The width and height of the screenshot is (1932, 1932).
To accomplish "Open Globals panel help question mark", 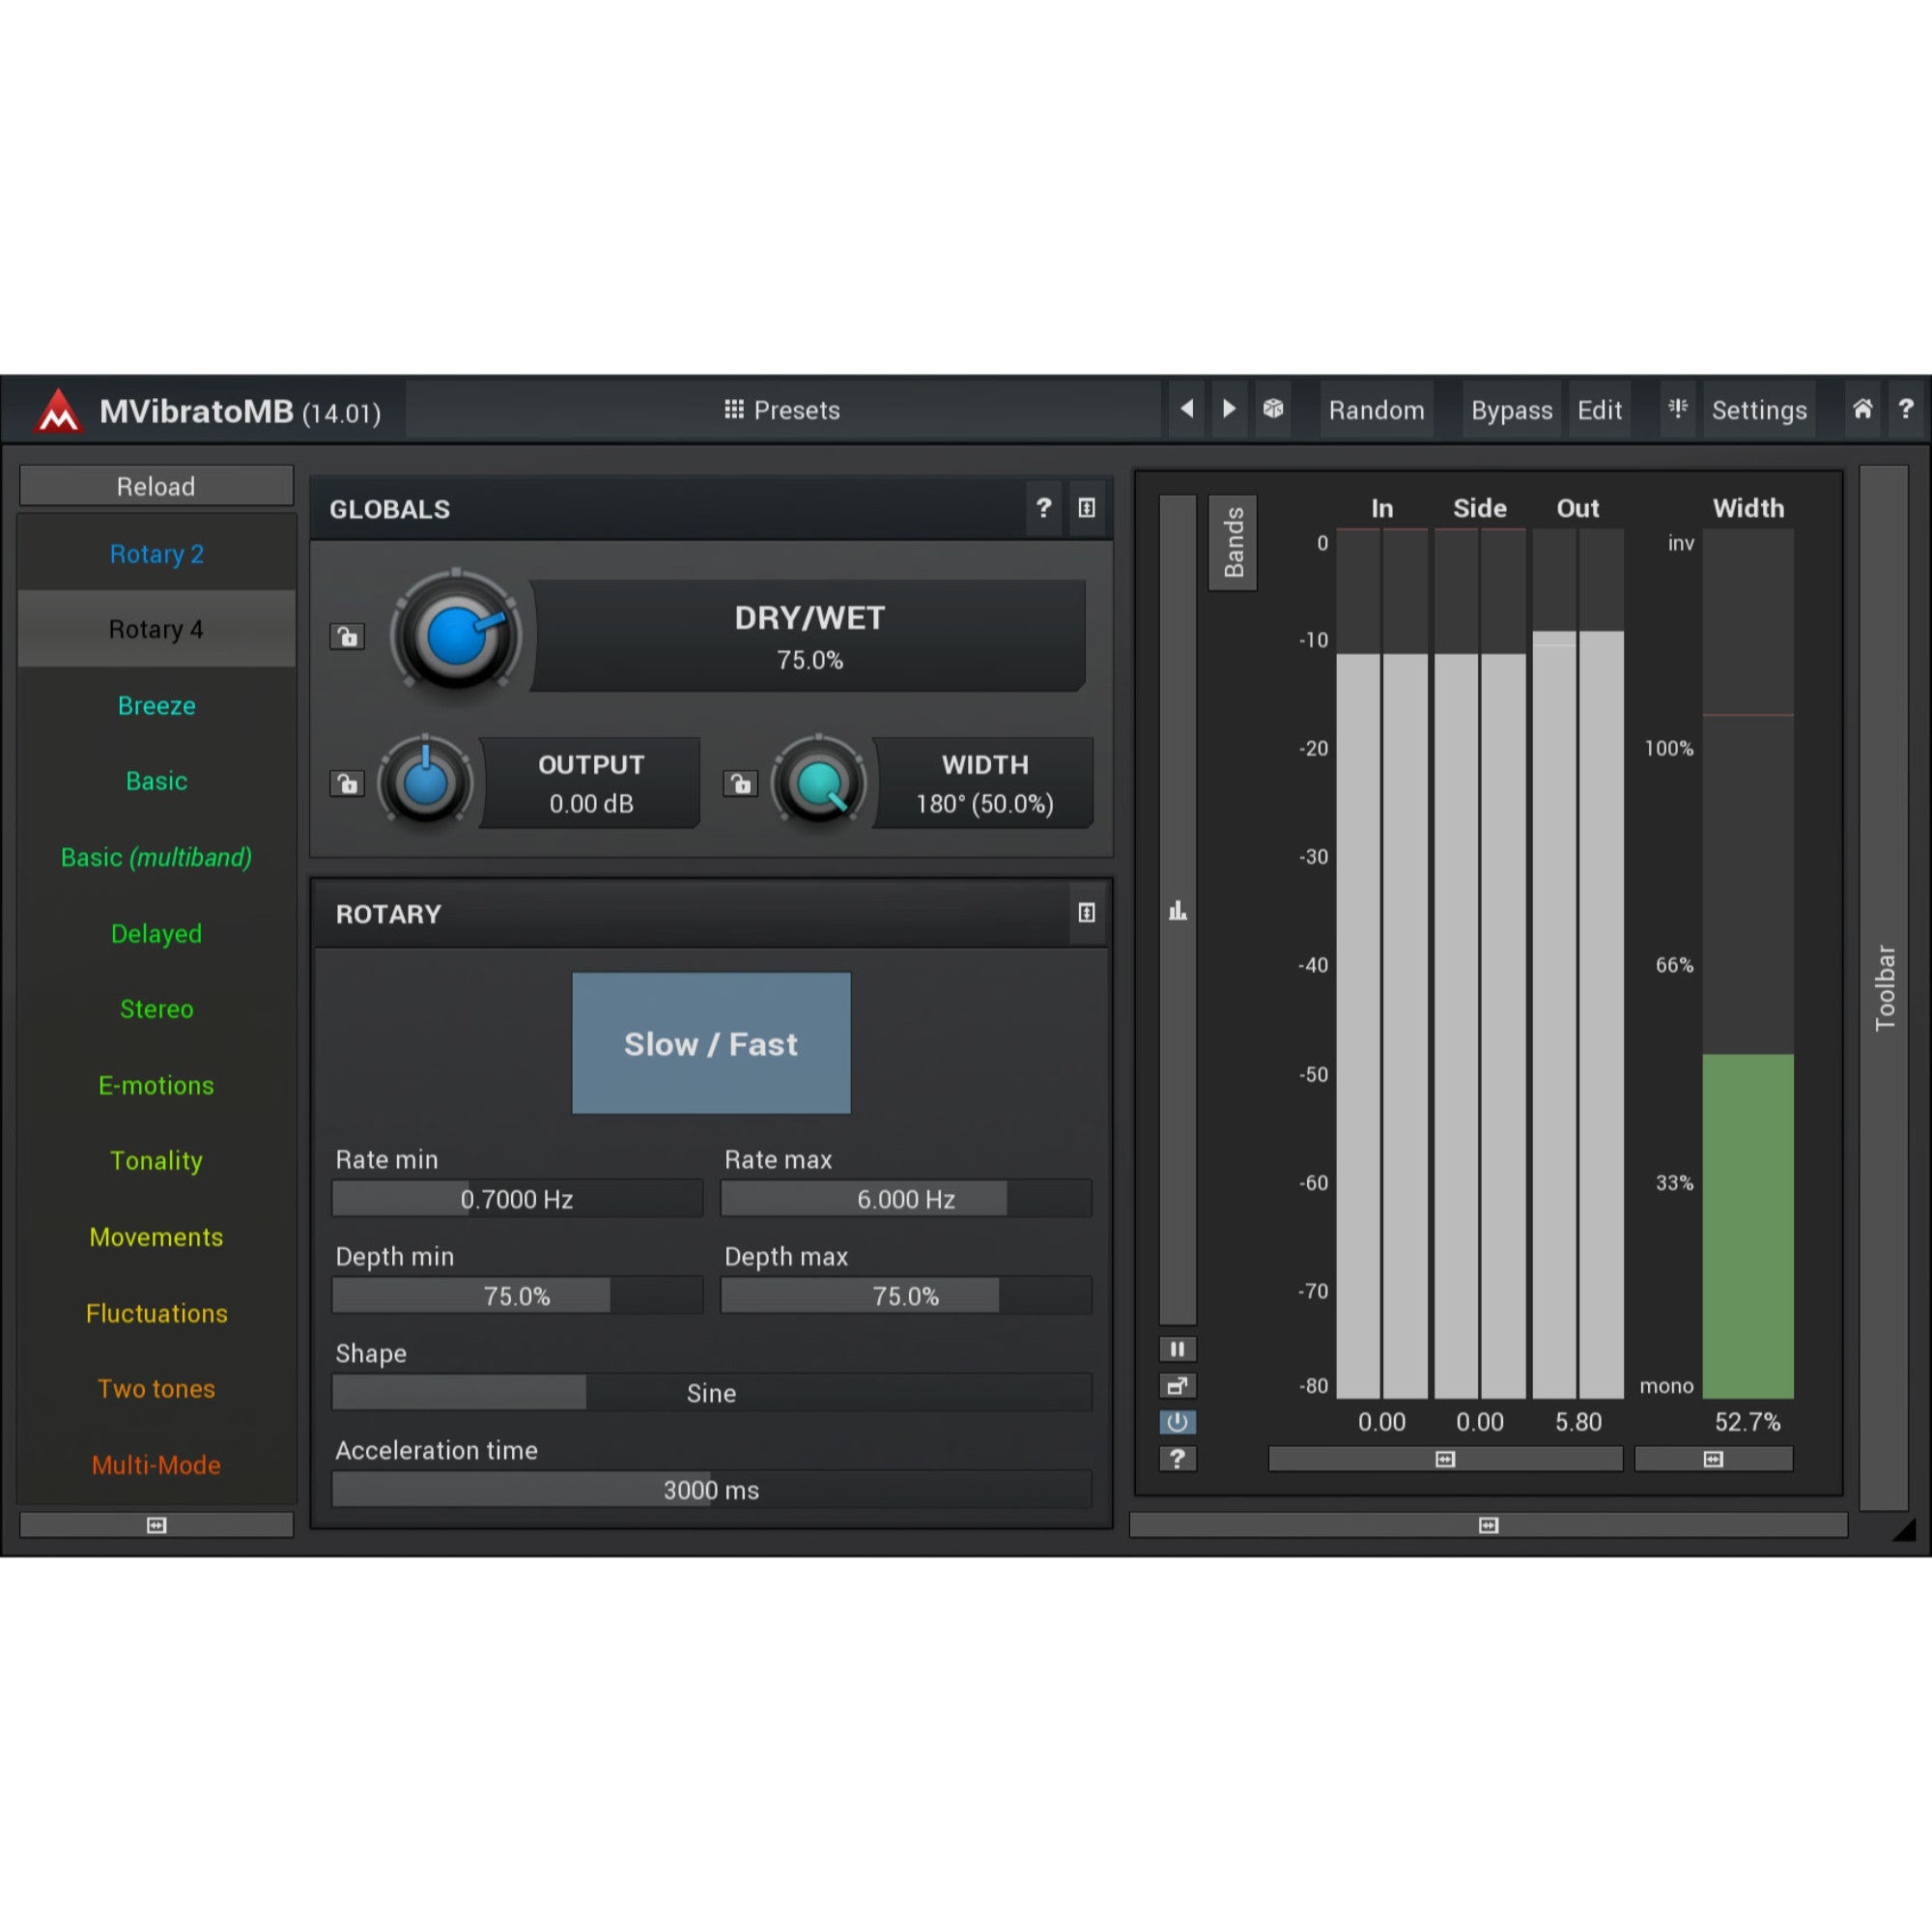I will point(1043,508).
